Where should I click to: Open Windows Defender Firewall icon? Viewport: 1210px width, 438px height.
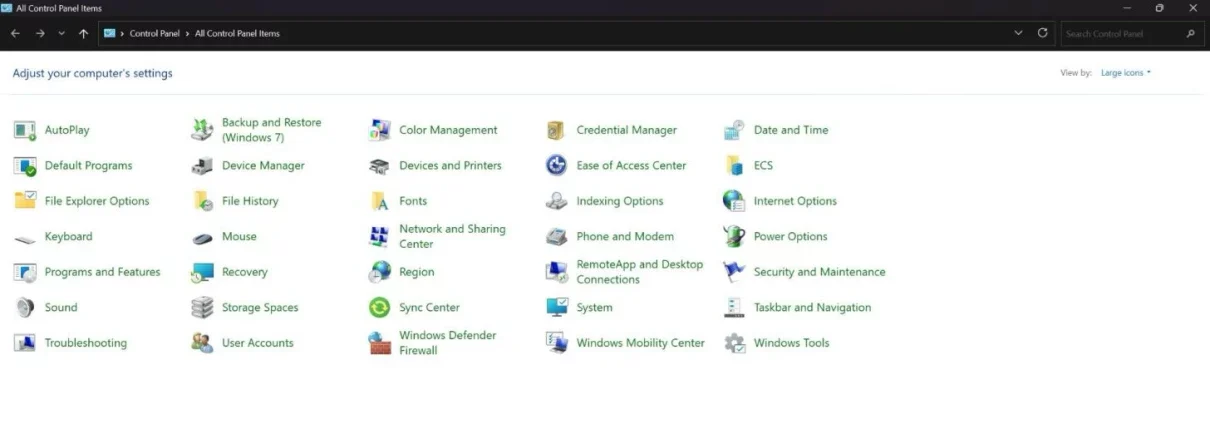380,343
